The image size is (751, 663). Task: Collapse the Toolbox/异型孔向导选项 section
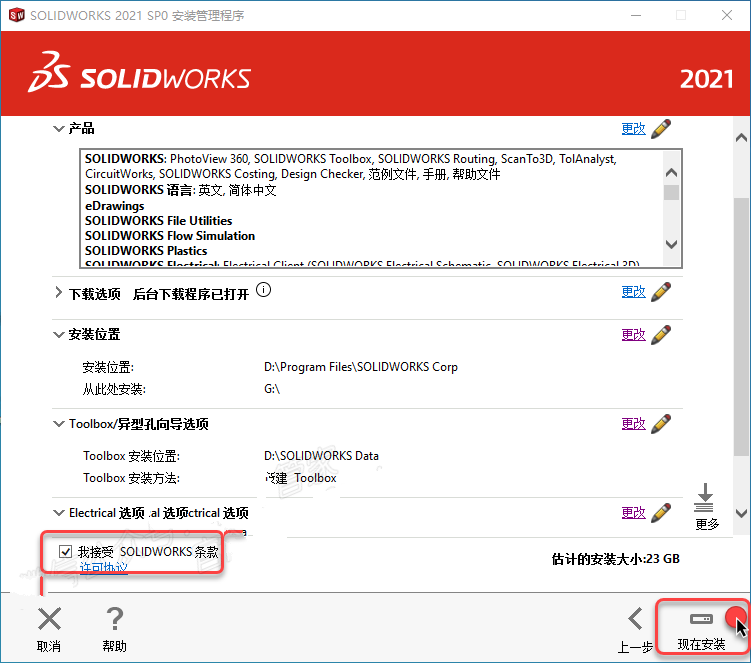click(x=58, y=424)
